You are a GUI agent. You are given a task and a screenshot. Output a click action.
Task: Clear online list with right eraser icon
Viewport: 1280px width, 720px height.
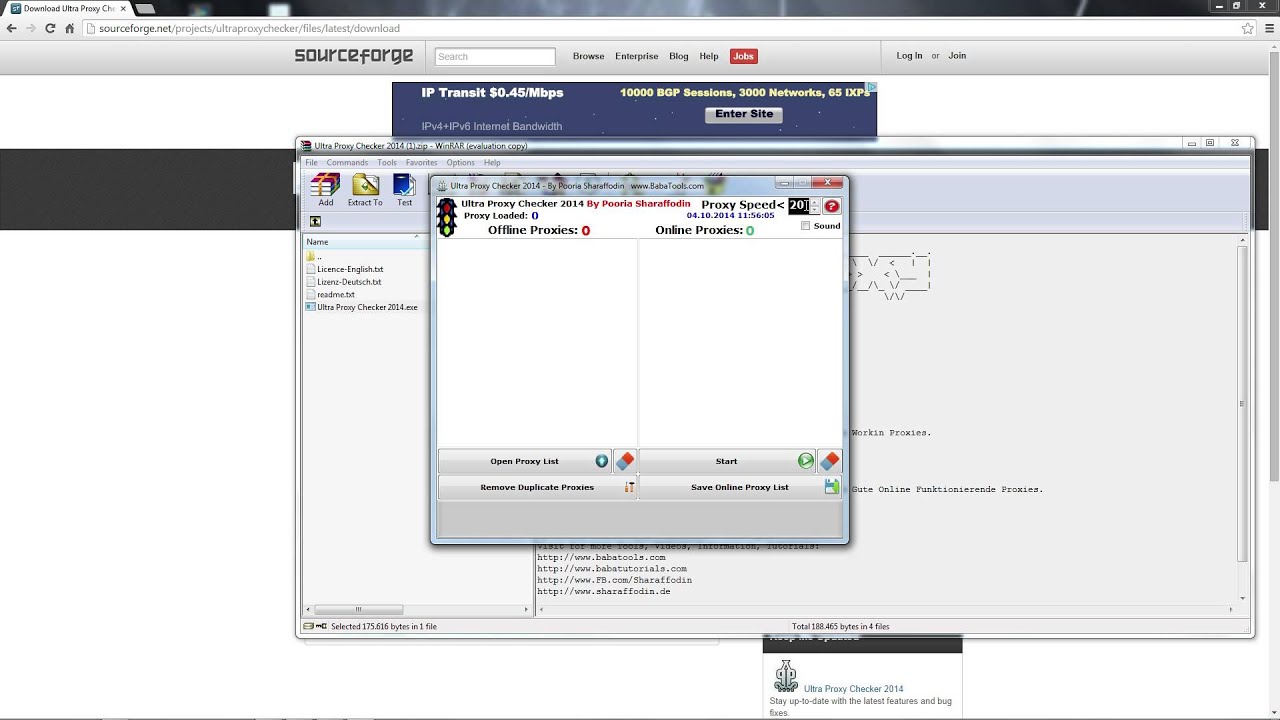[x=830, y=461]
